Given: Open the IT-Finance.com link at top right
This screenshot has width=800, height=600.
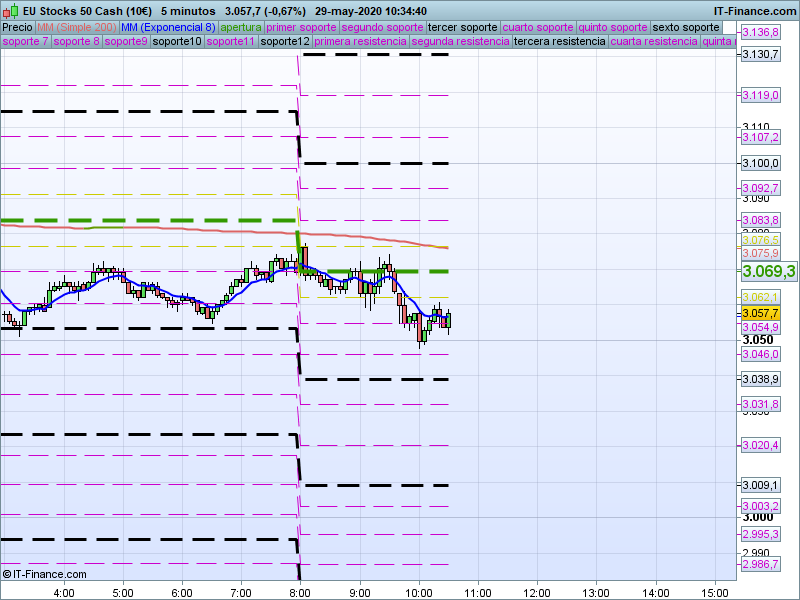Looking at the screenshot, I should (755, 11).
